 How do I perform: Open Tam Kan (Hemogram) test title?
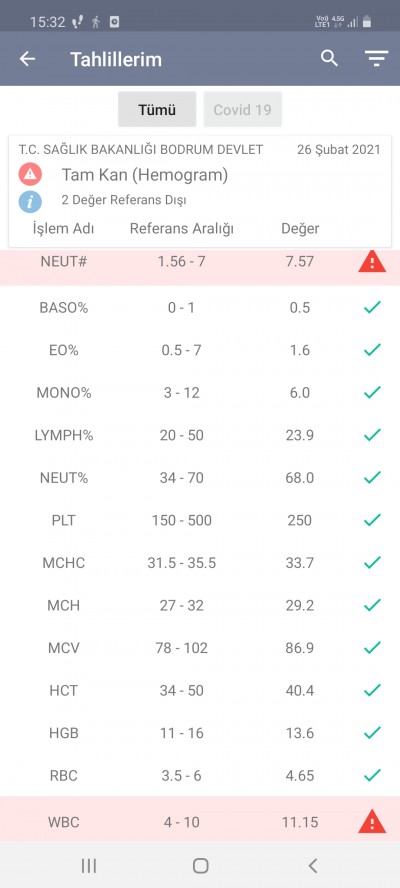pos(144,175)
